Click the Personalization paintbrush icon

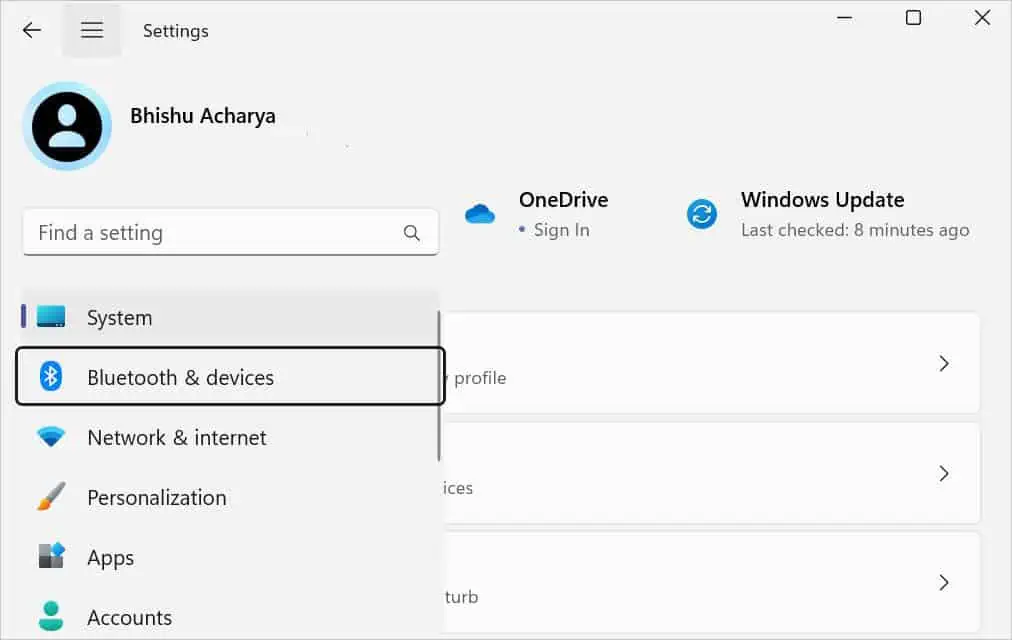(x=51, y=497)
